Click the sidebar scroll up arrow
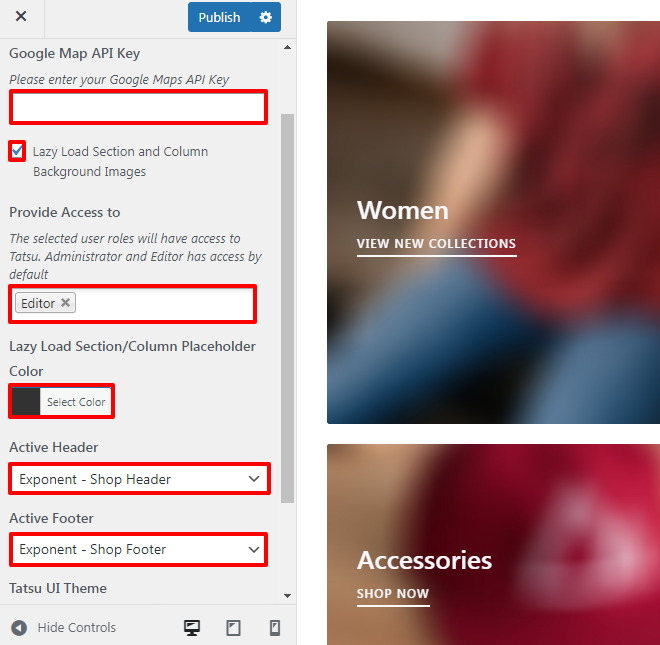This screenshot has height=645, width=660. [x=287, y=47]
